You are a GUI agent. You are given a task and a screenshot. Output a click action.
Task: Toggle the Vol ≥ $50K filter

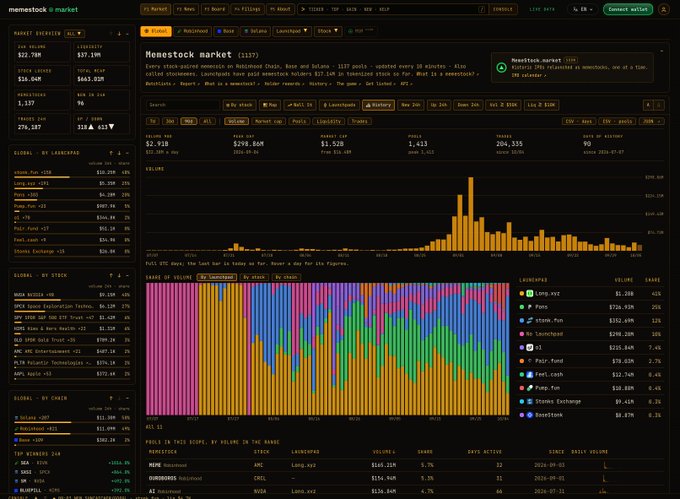503,105
